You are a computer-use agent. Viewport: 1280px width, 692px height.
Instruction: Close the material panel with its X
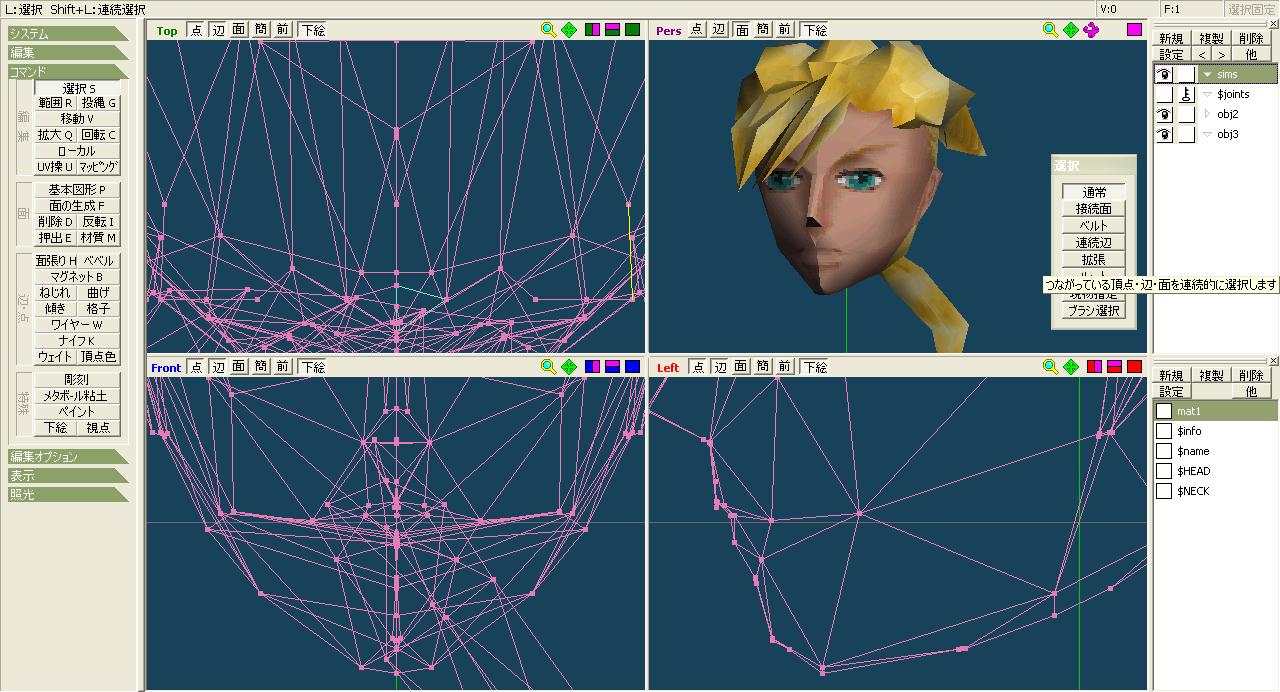tap(1273, 361)
